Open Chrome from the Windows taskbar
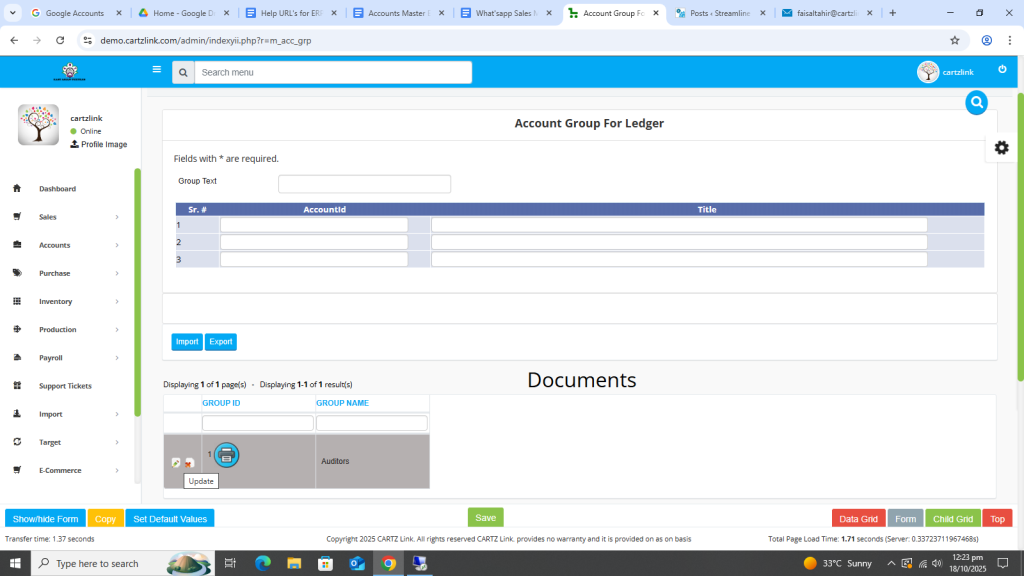This screenshot has width=1024, height=576. pyautogui.click(x=388, y=564)
